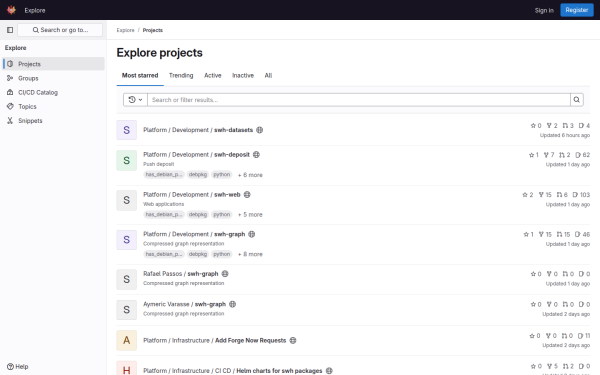Click the globe icon beside Platform swh-graph

point(251,234)
